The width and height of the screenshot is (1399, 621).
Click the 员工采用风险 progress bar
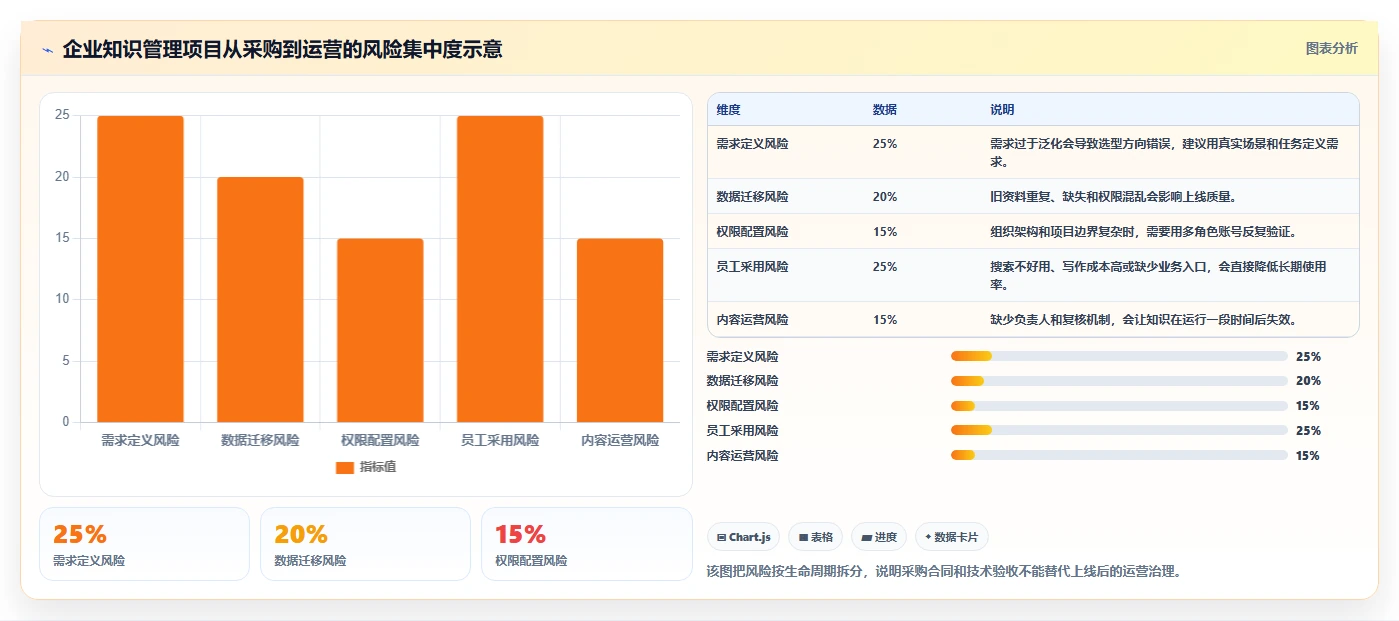coord(1119,431)
